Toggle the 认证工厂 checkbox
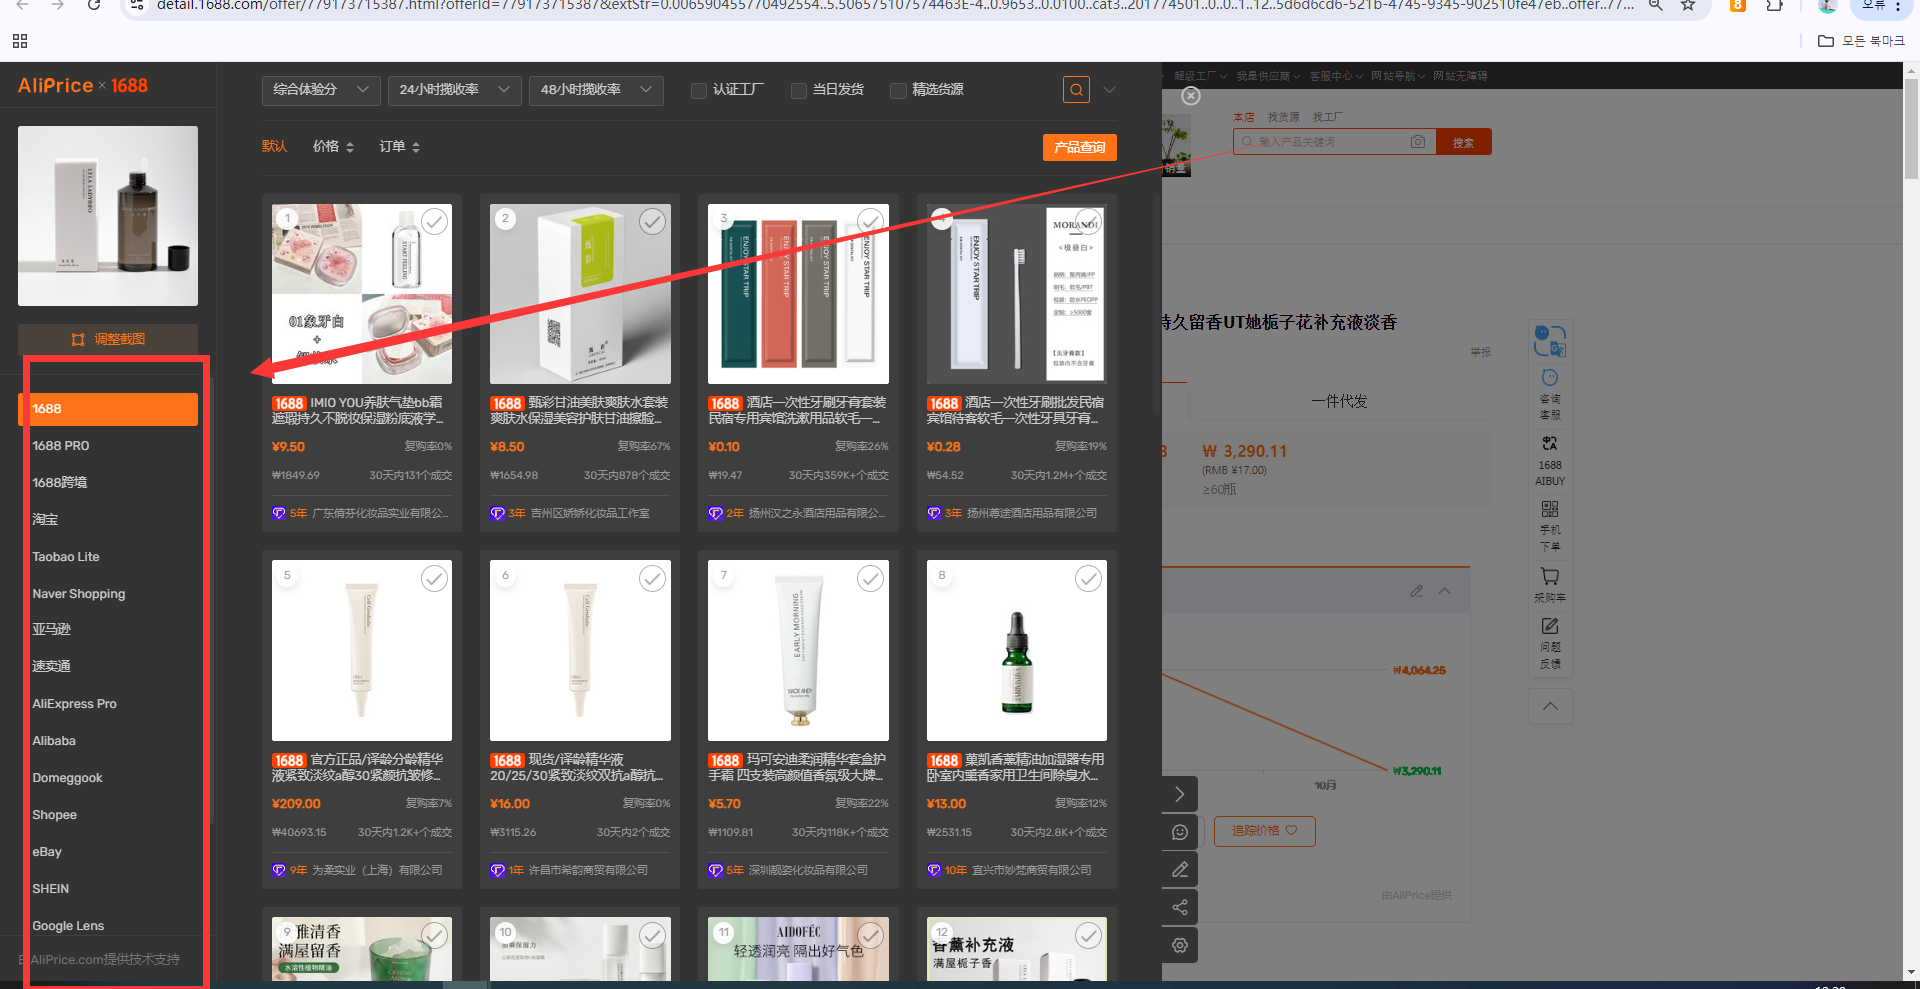Viewport: 1920px width, 989px height. pos(699,91)
